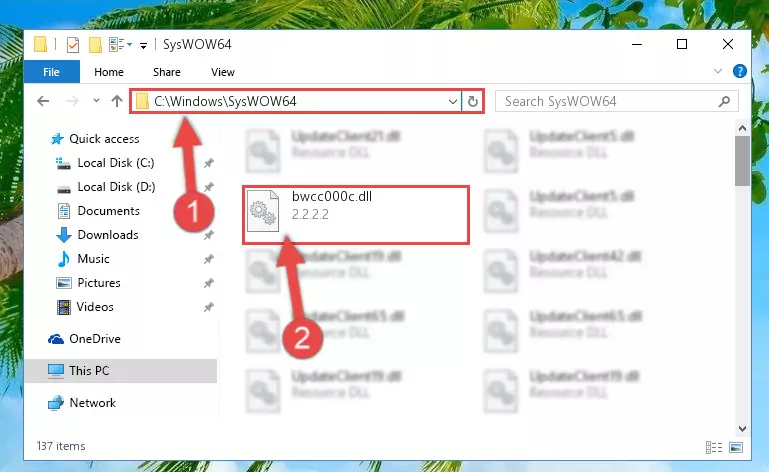The width and height of the screenshot is (769, 472).
Task: Click the New folder icon in the title bar
Action: [95, 45]
